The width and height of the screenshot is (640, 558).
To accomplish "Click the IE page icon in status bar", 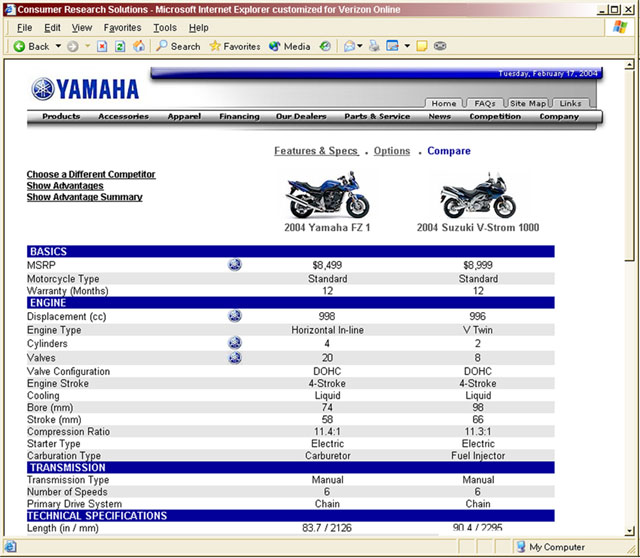I will [10, 547].
